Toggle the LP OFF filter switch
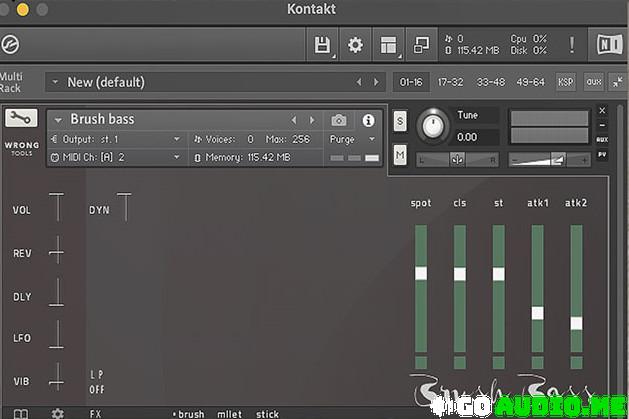Image resolution: width=629 pixels, height=419 pixels. [97, 382]
